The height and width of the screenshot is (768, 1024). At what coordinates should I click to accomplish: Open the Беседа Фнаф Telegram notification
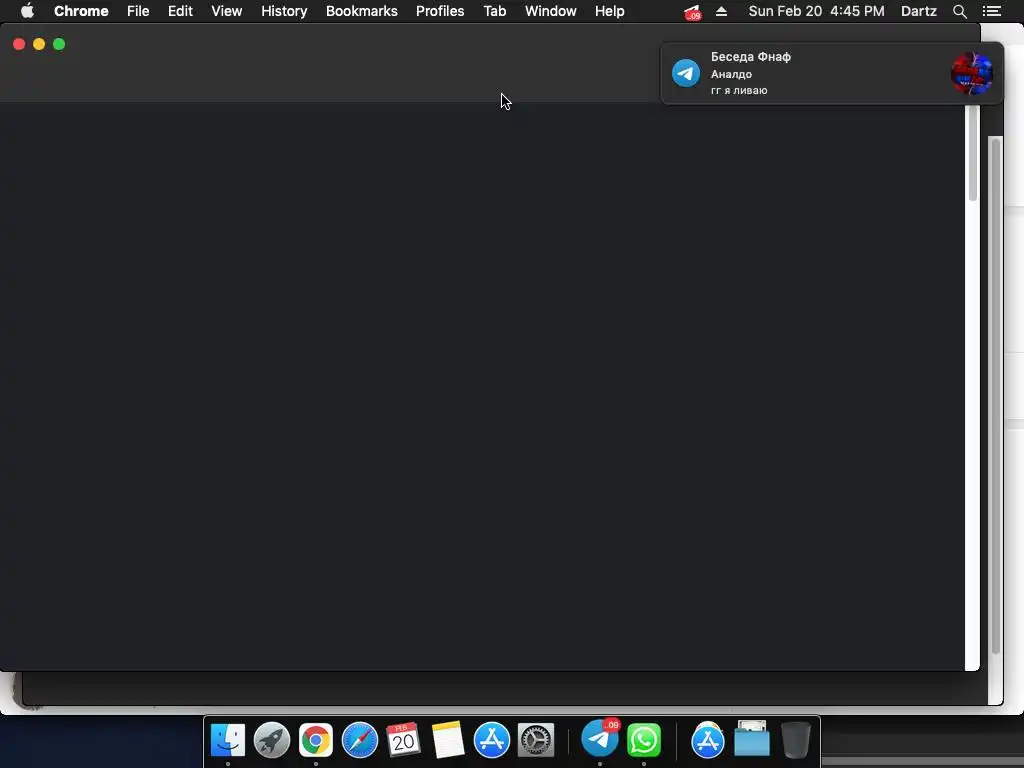click(832, 73)
